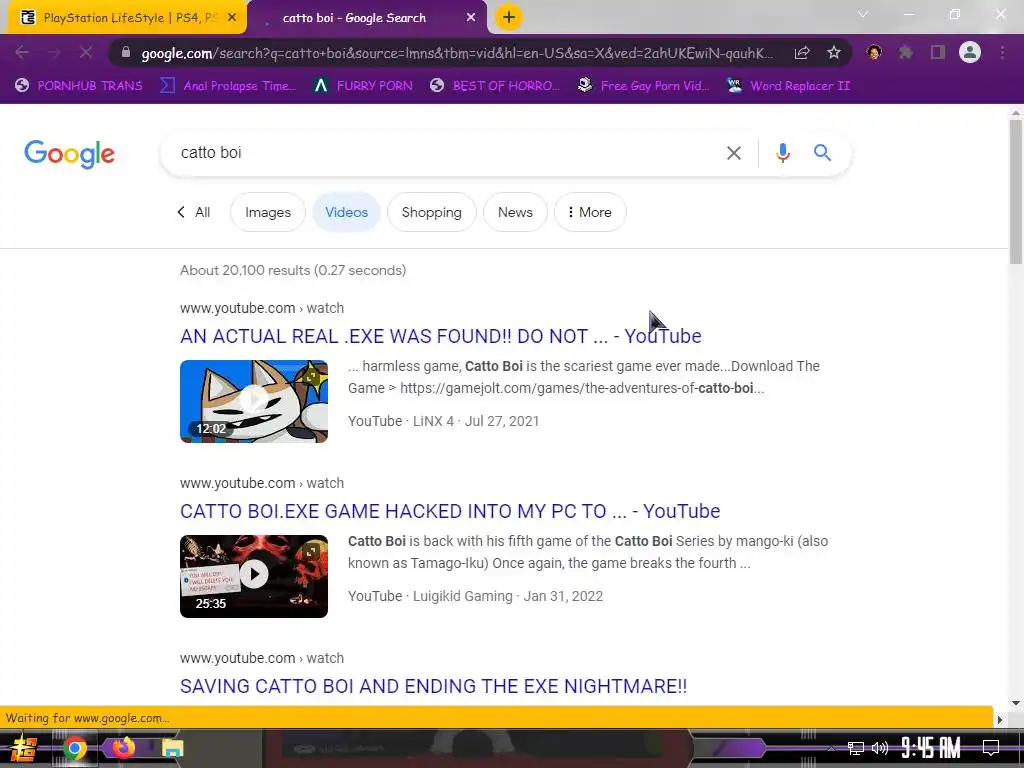Open the network status tray icon
1024x768 pixels.
click(856, 748)
